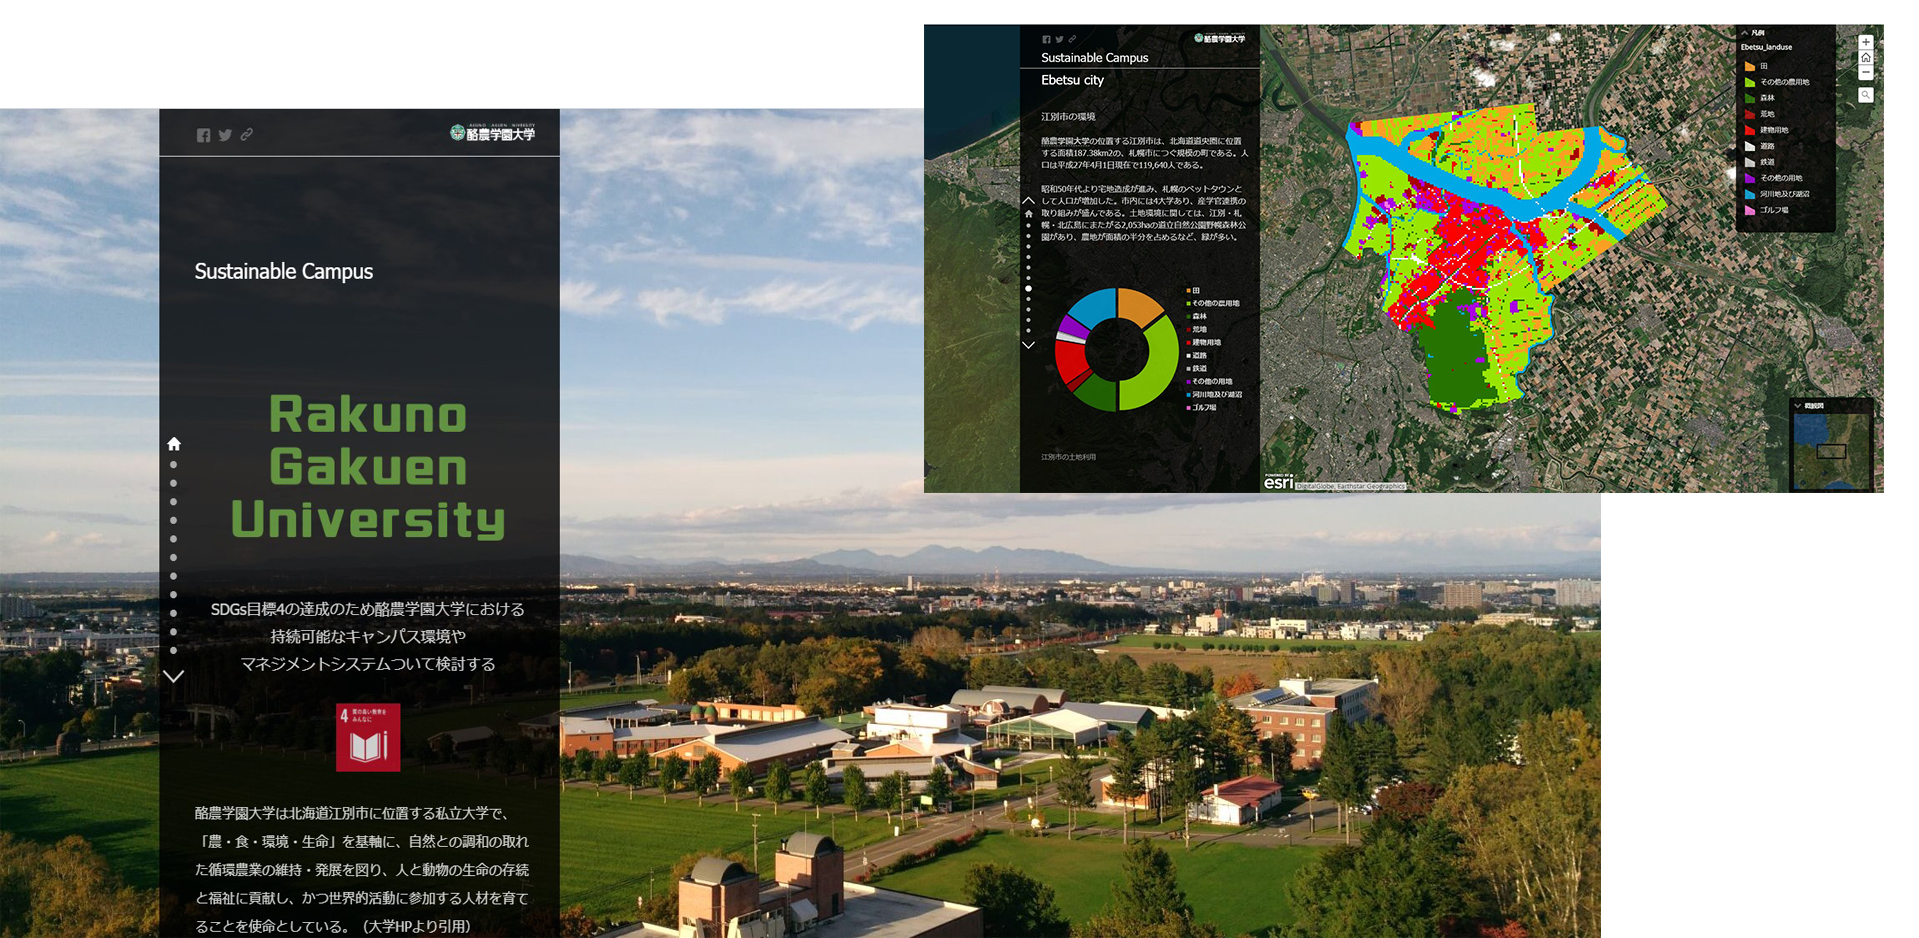The image size is (1919, 938).
Task: Click the Rakuno Gakuen University title
Action: pos(368,467)
